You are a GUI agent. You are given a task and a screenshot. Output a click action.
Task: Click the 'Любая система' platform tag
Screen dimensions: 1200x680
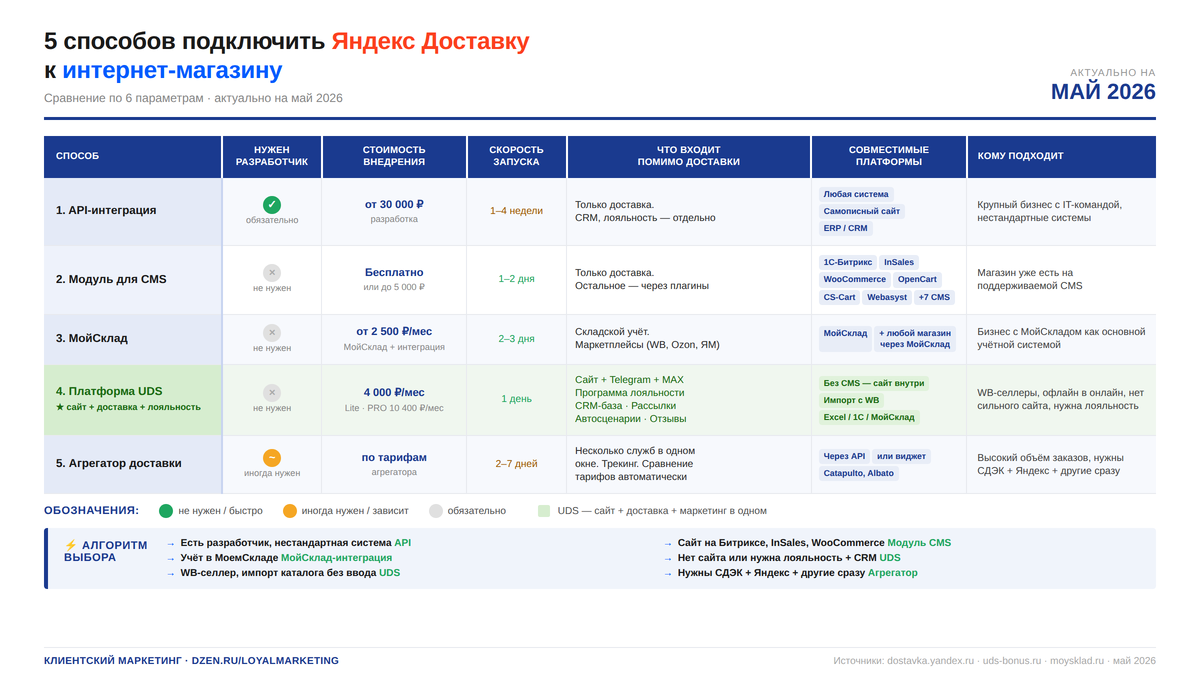[x=855, y=194]
